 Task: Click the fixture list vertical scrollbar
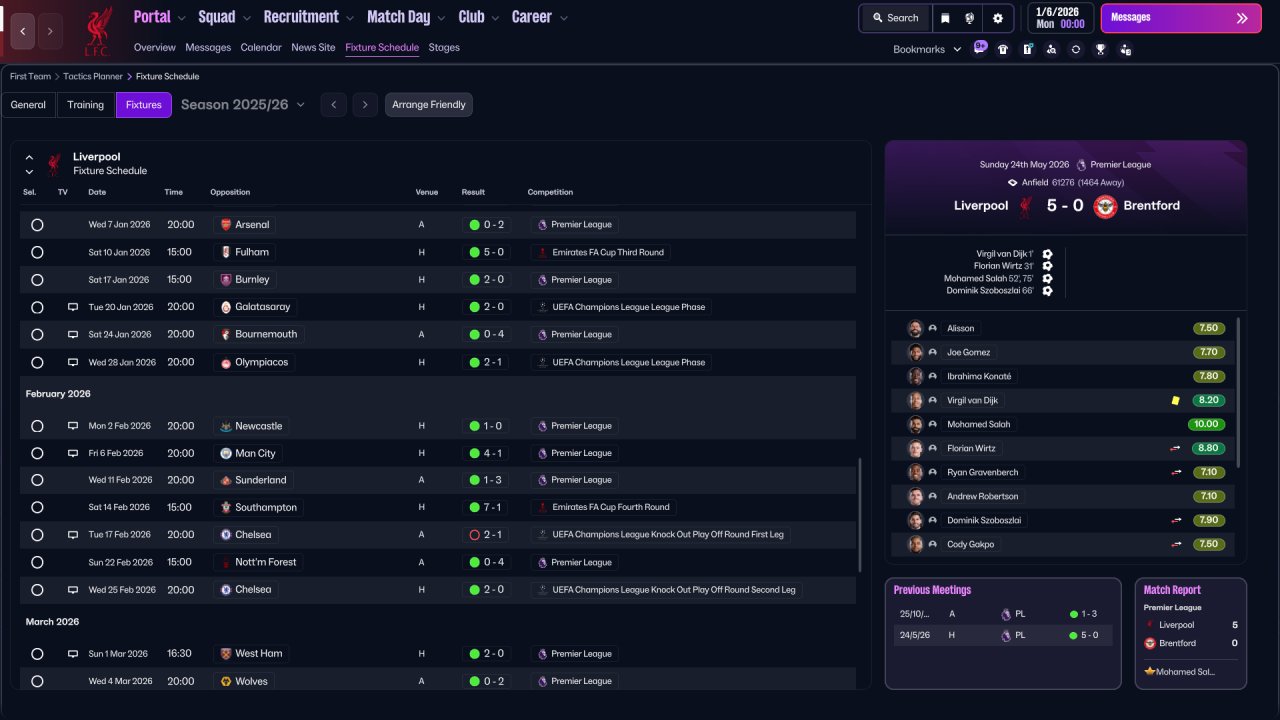pyautogui.click(x=858, y=516)
